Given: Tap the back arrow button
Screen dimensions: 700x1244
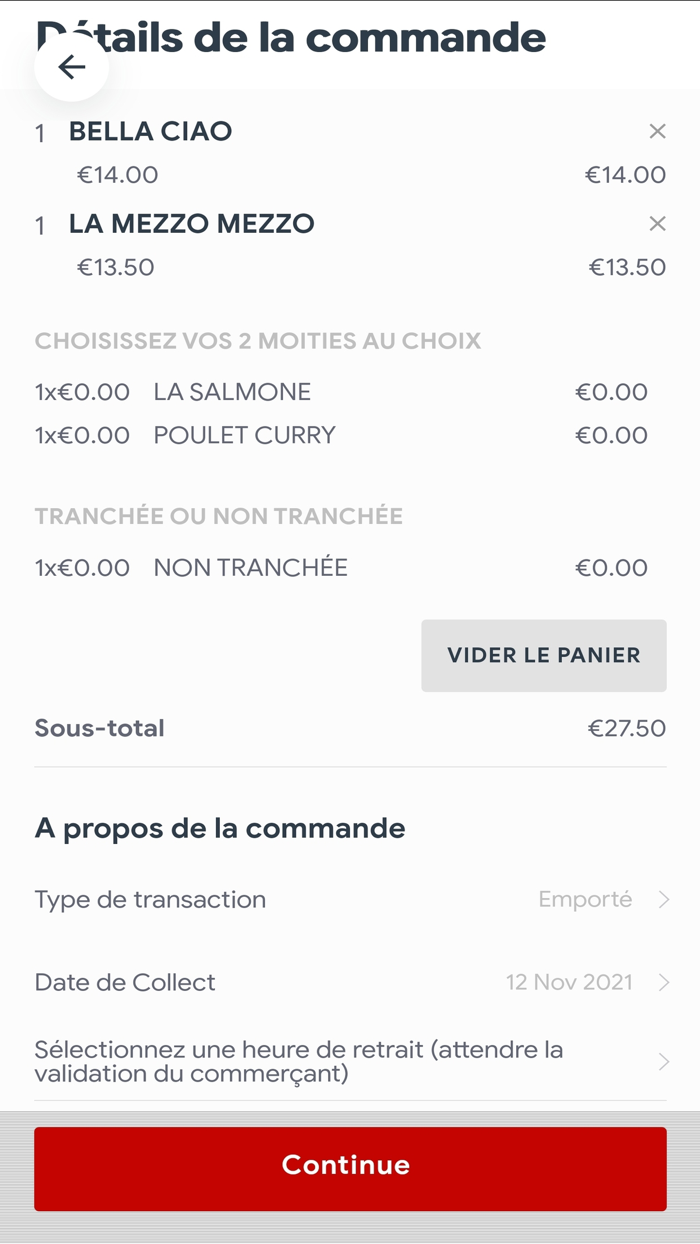Looking at the screenshot, I should (71, 67).
